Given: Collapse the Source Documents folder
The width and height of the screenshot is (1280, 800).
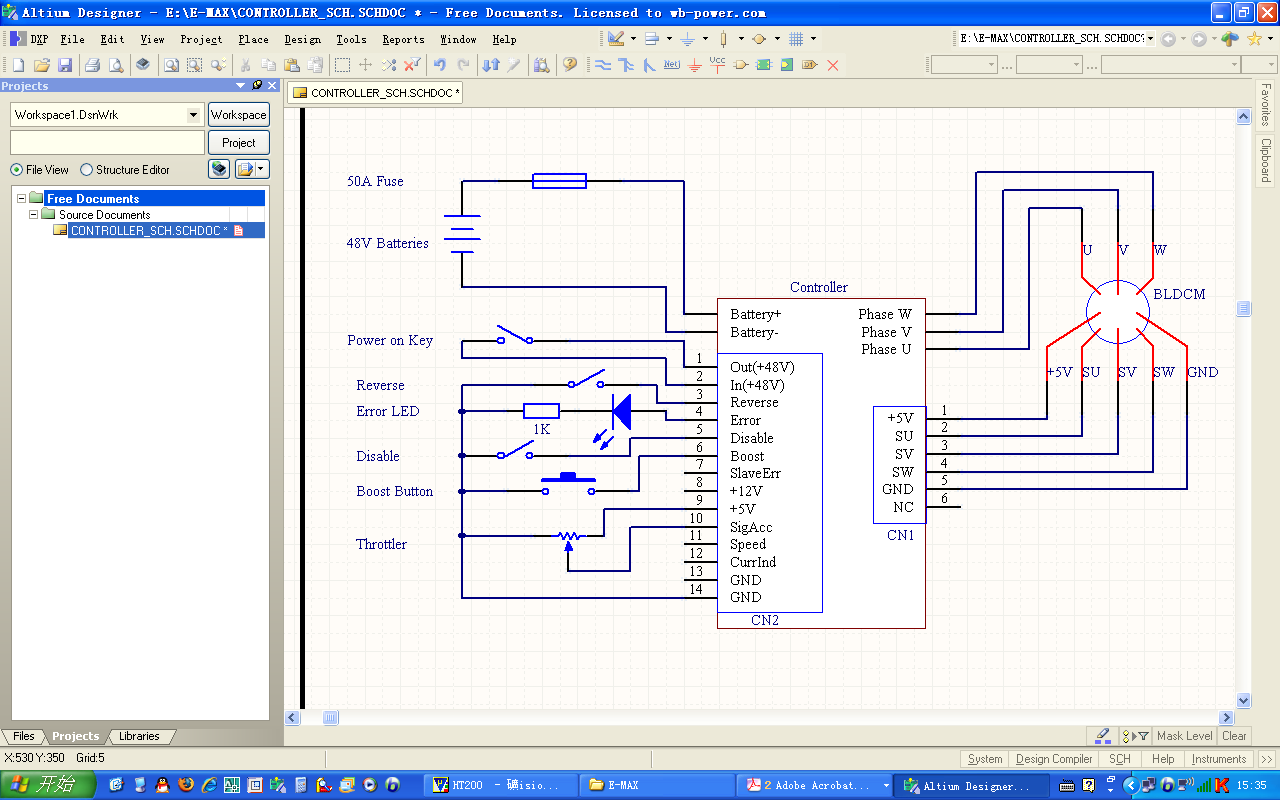Looking at the screenshot, I should (34, 214).
